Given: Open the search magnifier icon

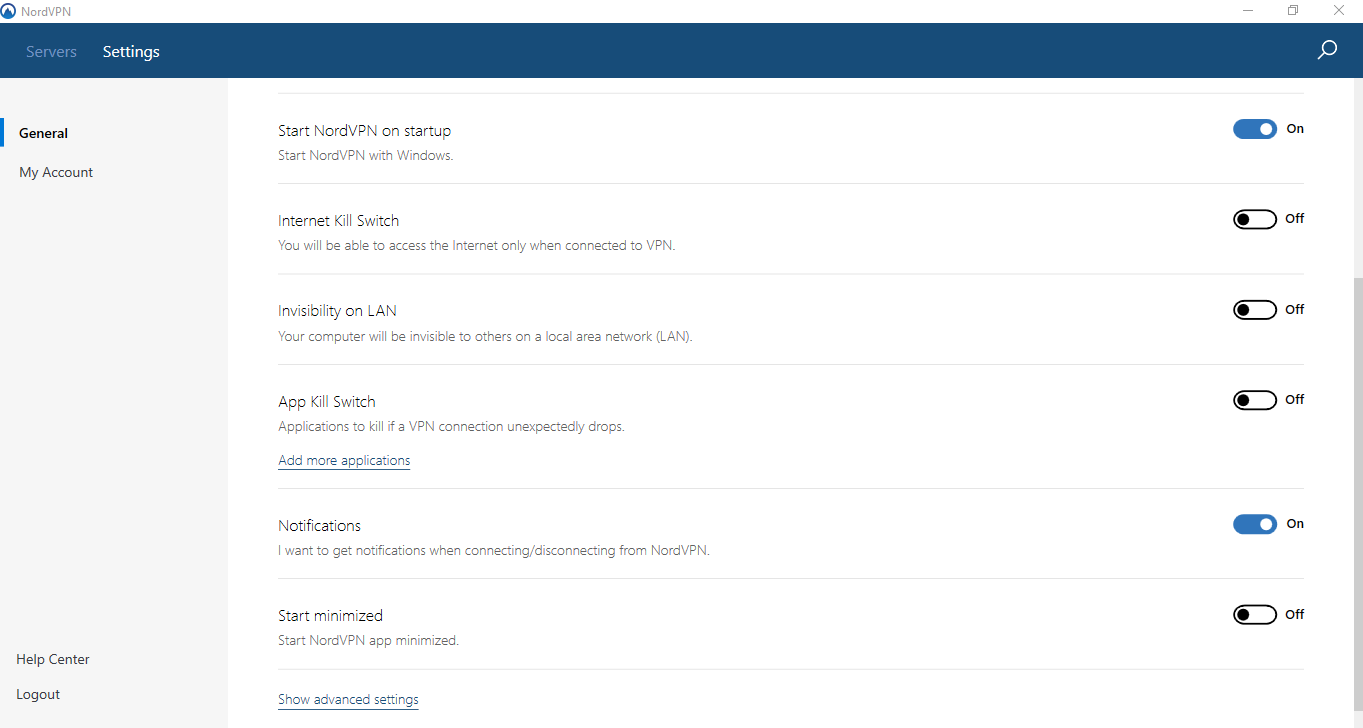Looking at the screenshot, I should pyautogui.click(x=1327, y=50).
